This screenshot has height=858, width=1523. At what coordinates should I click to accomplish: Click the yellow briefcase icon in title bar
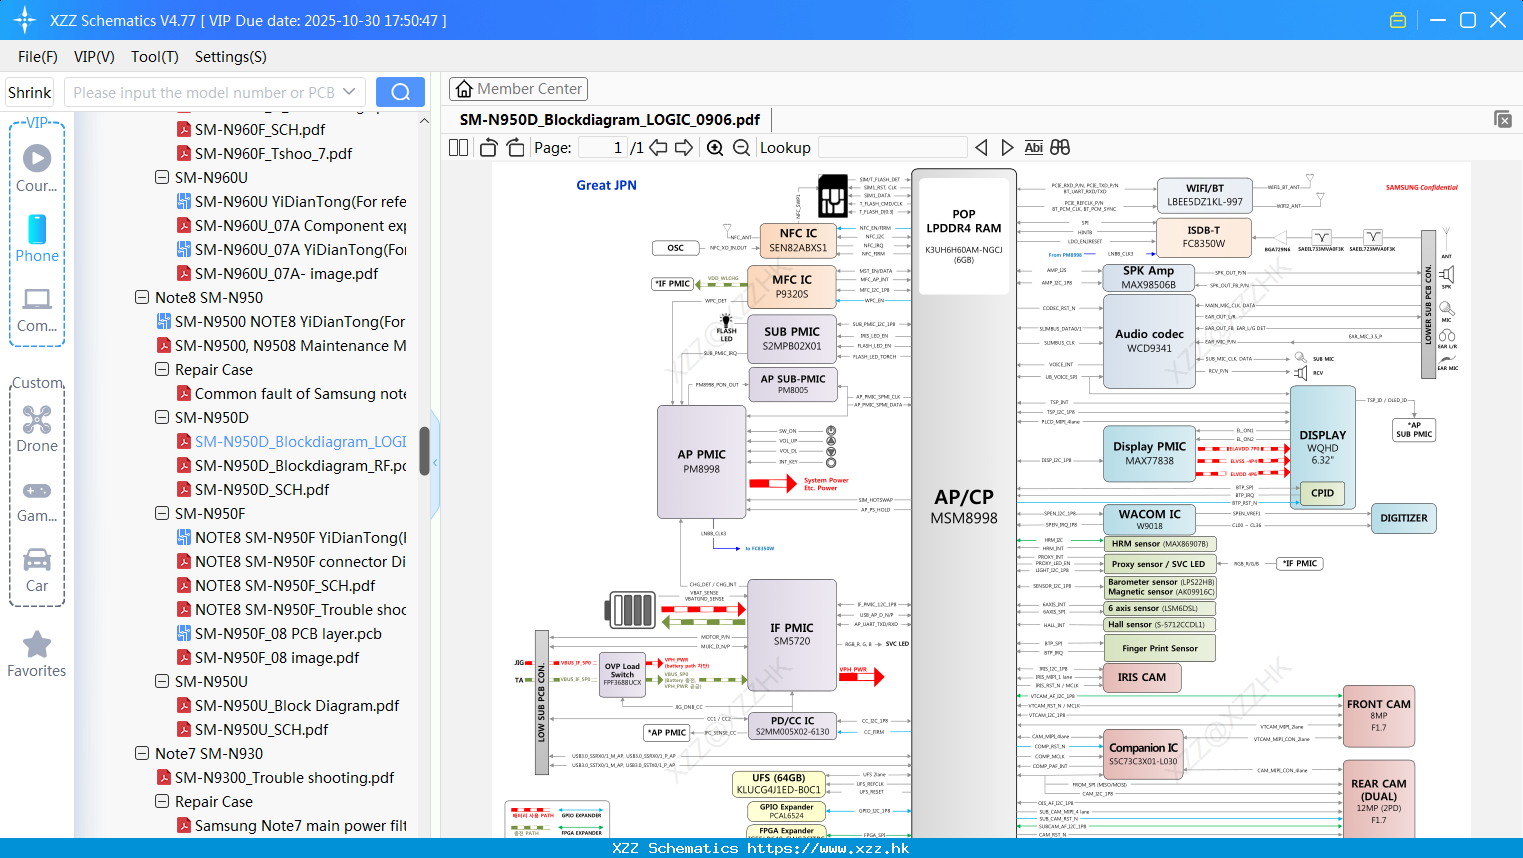pyautogui.click(x=1398, y=20)
